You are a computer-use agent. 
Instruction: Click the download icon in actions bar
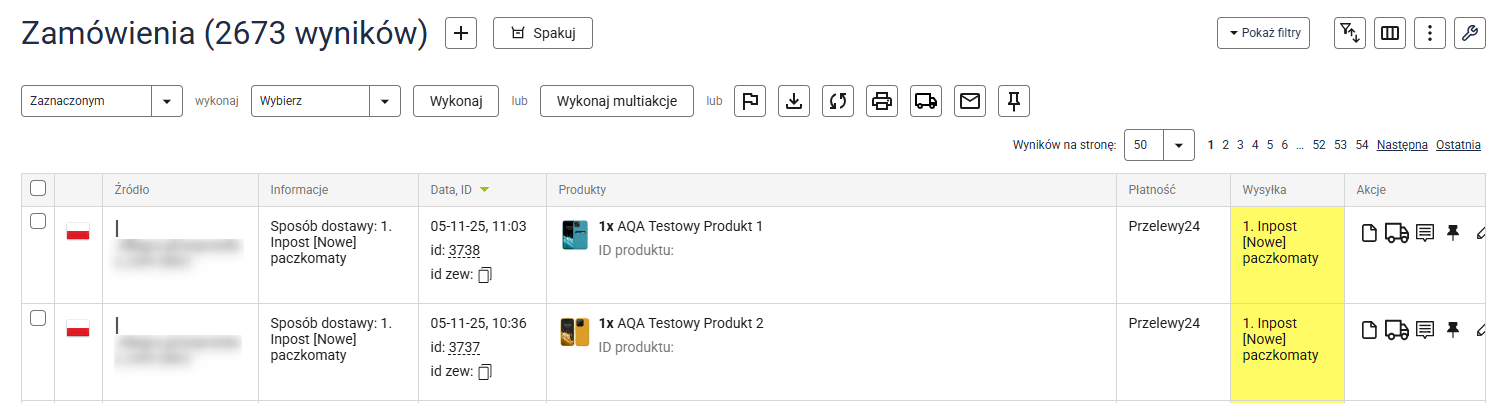(794, 101)
